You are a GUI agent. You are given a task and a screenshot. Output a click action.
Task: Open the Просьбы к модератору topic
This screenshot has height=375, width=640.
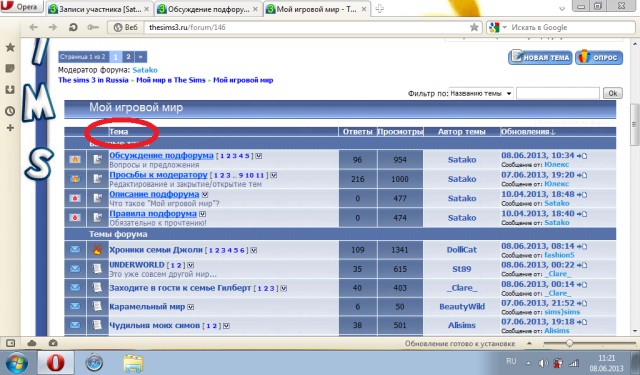click(x=158, y=175)
